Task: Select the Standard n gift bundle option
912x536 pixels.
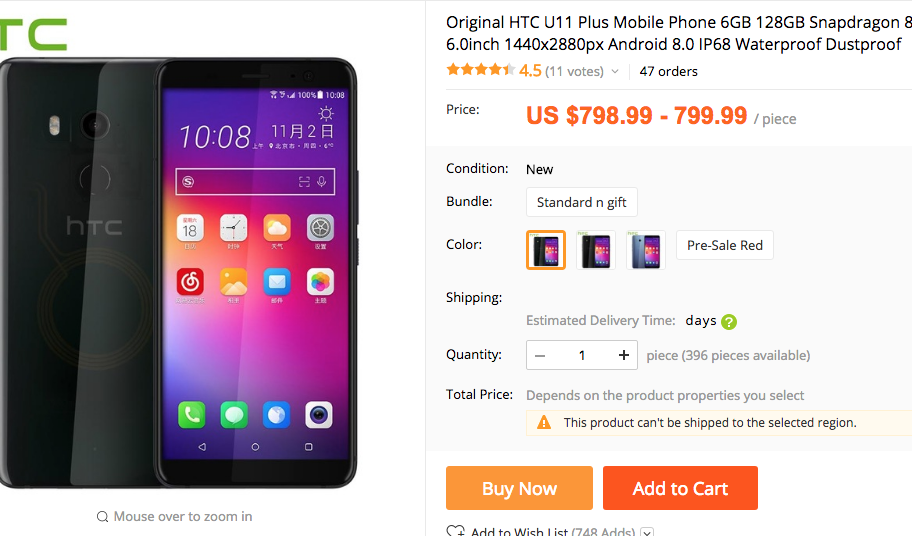Action: (582, 202)
